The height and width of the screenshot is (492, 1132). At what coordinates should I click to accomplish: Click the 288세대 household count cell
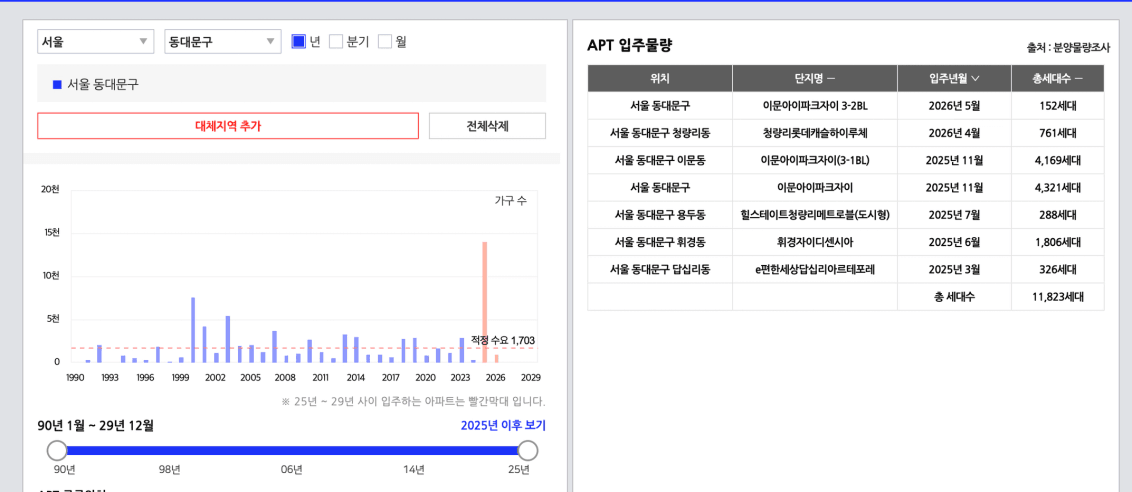pyautogui.click(x=1058, y=215)
